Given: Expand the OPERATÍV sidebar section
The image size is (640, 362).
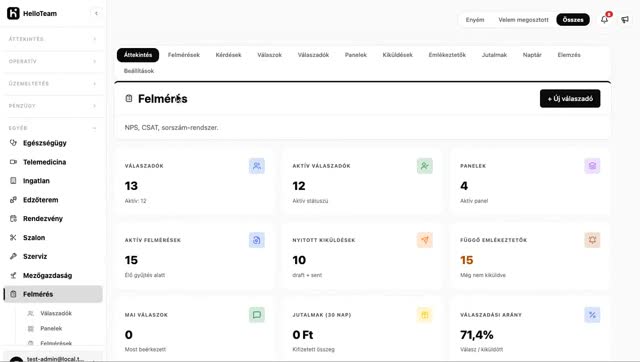Looking at the screenshot, I should coord(52,61).
